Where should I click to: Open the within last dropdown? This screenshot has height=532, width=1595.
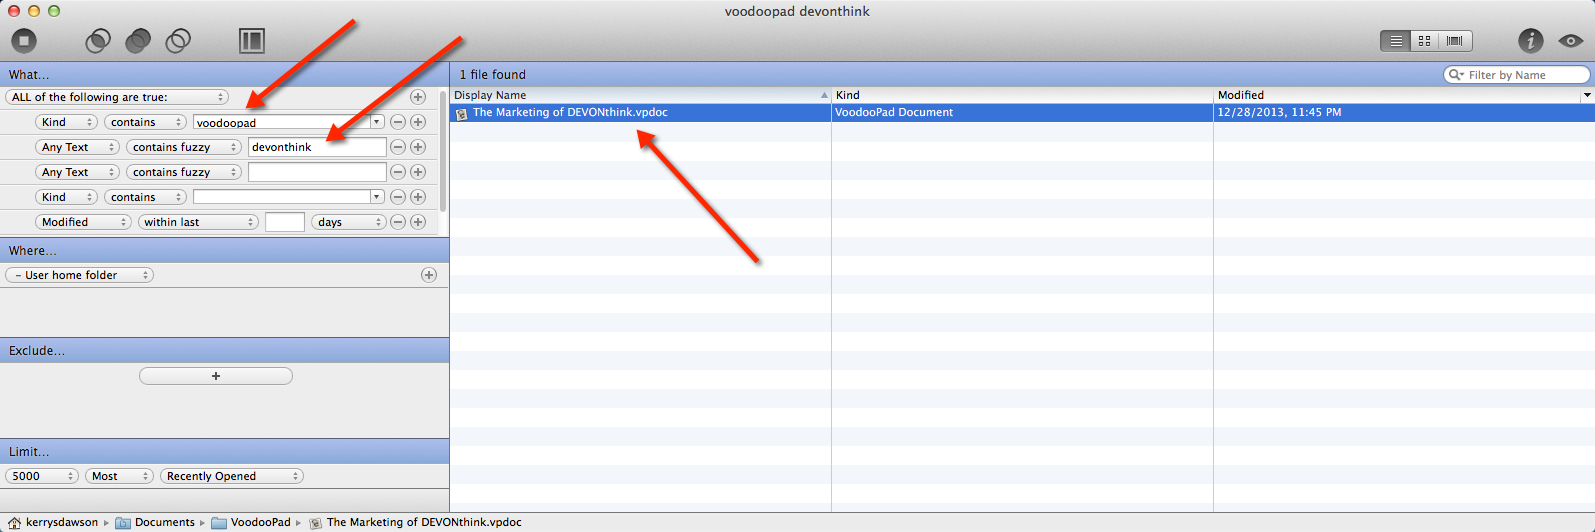coord(198,222)
